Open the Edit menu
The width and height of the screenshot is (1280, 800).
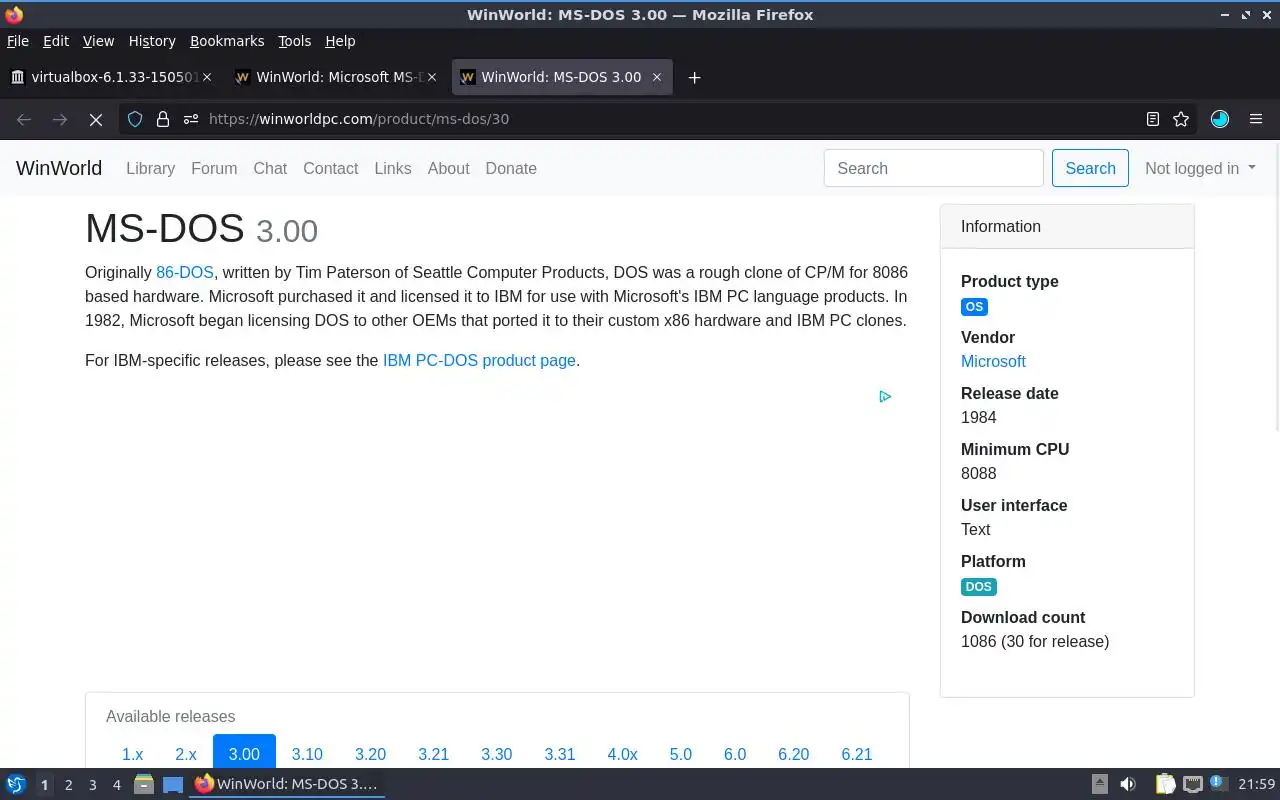pyautogui.click(x=56, y=41)
